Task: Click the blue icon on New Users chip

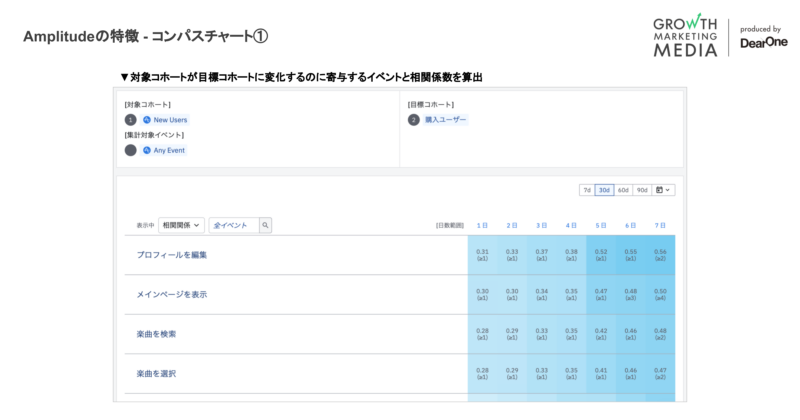Action: 147,120
